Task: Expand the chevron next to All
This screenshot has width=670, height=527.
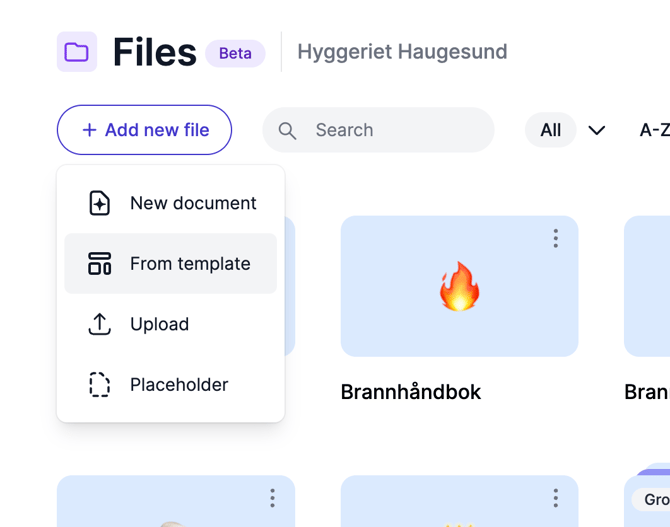Action: click(597, 130)
